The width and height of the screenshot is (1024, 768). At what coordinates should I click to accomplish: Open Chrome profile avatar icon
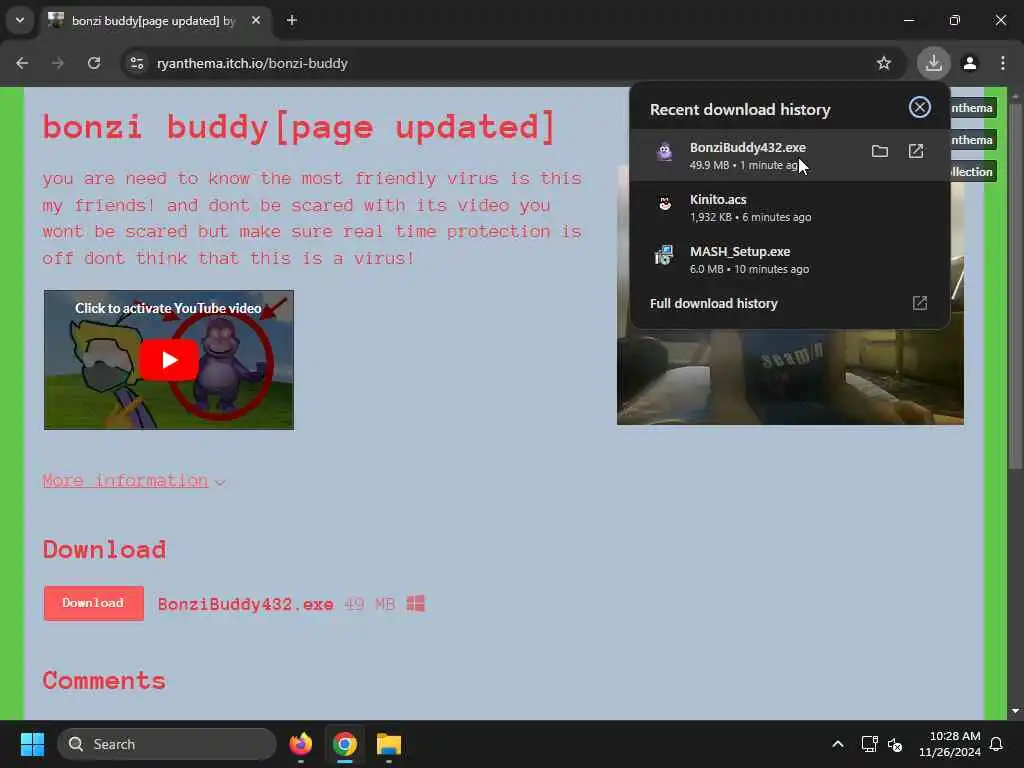pyautogui.click(x=970, y=63)
